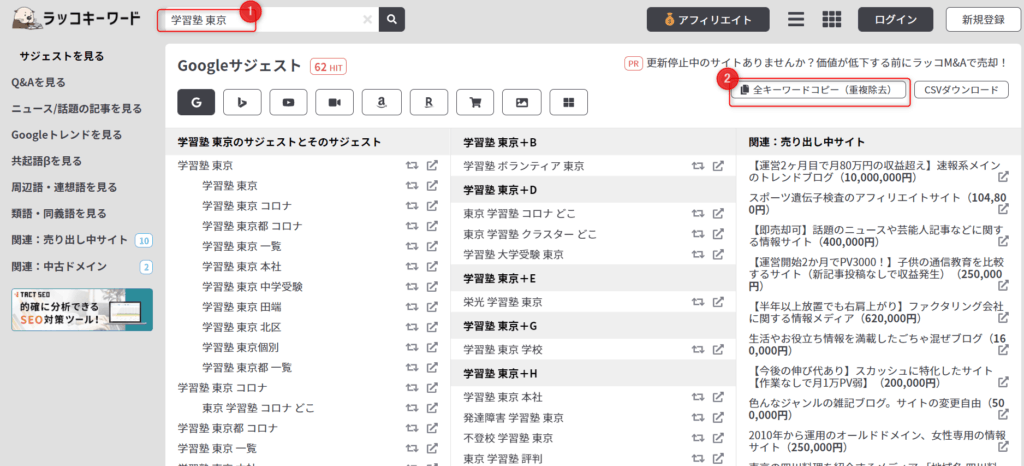This screenshot has width=1024, height=466.
Task: Open the ファクタリング会社 情報メディア listing
Action: click(x=874, y=311)
